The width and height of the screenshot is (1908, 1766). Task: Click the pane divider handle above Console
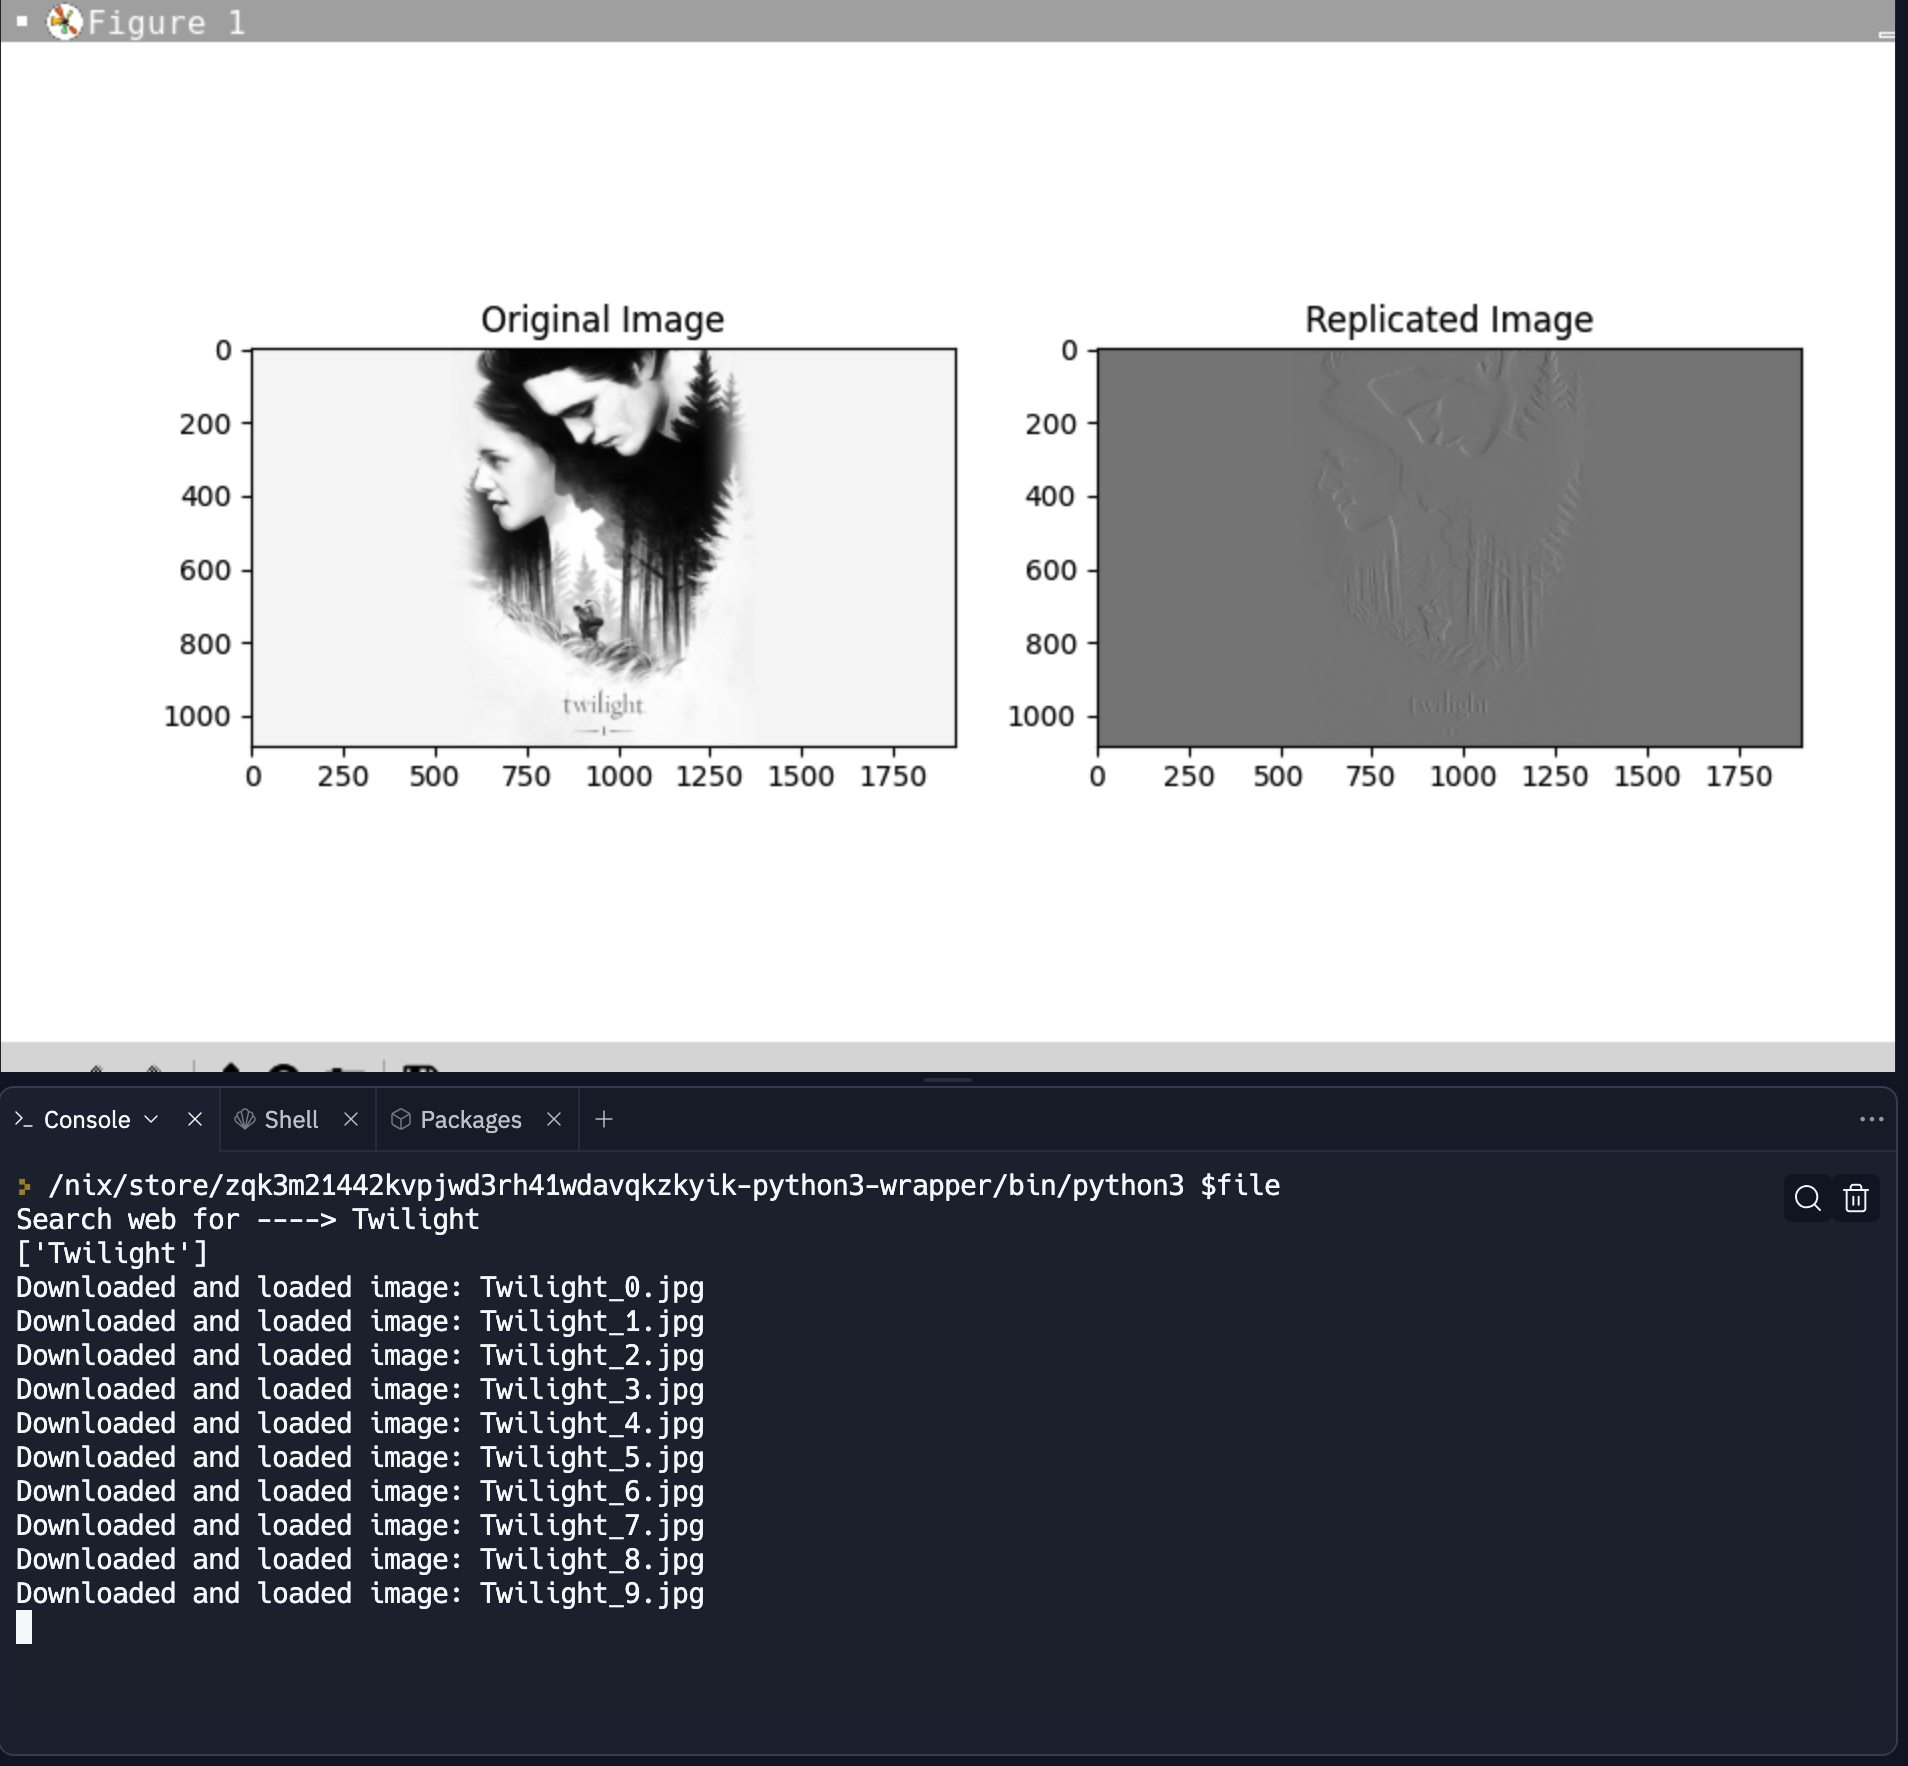tap(948, 1080)
